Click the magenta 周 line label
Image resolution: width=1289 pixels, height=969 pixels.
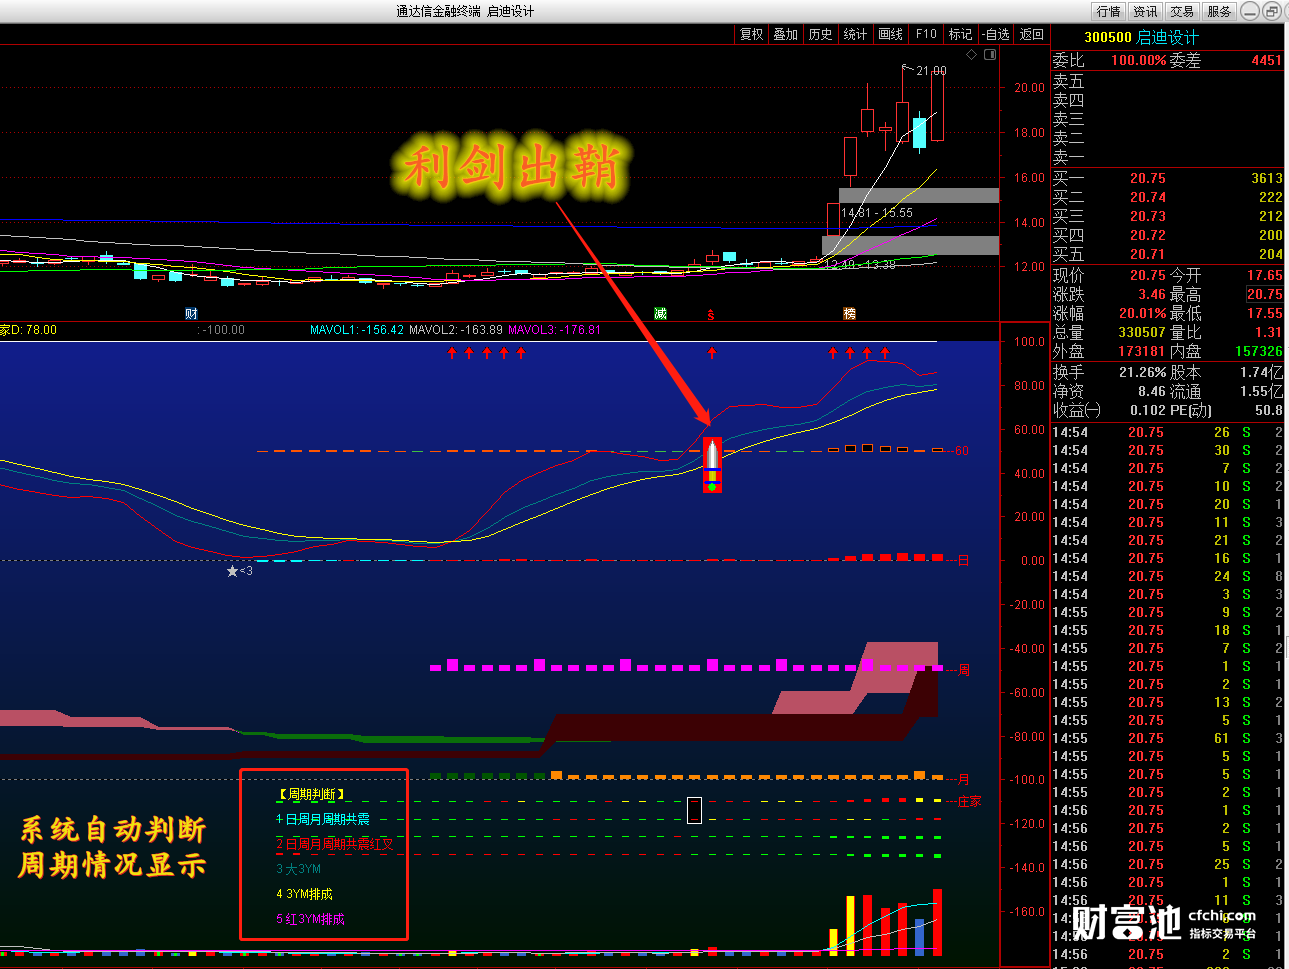coord(964,669)
